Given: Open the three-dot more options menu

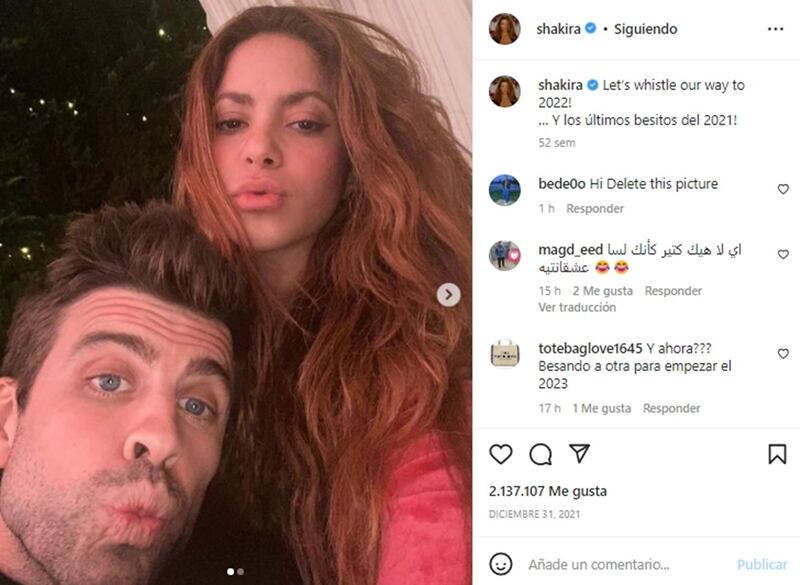Looking at the screenshot, I should tap(775, 29).
